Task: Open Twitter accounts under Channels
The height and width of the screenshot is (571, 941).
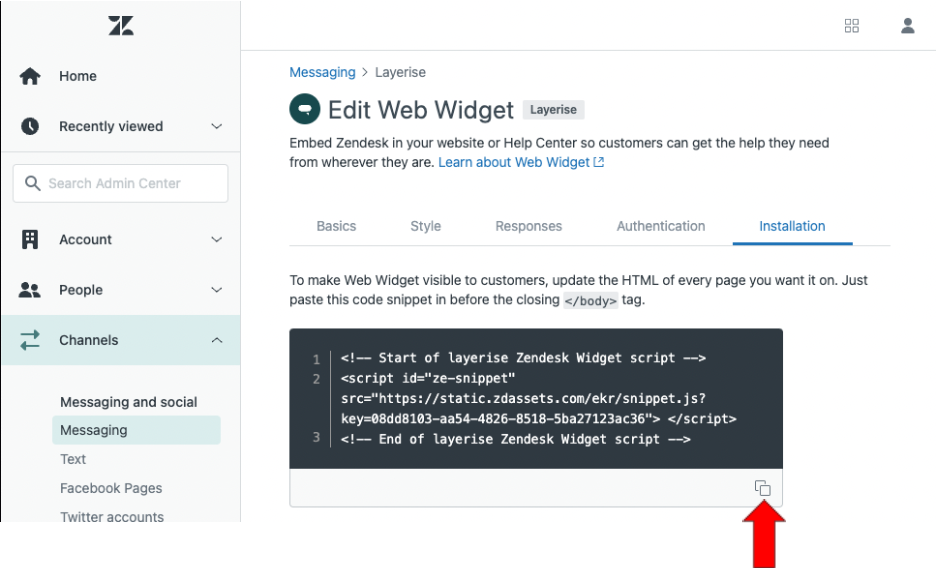Action: tap(112, 516)
